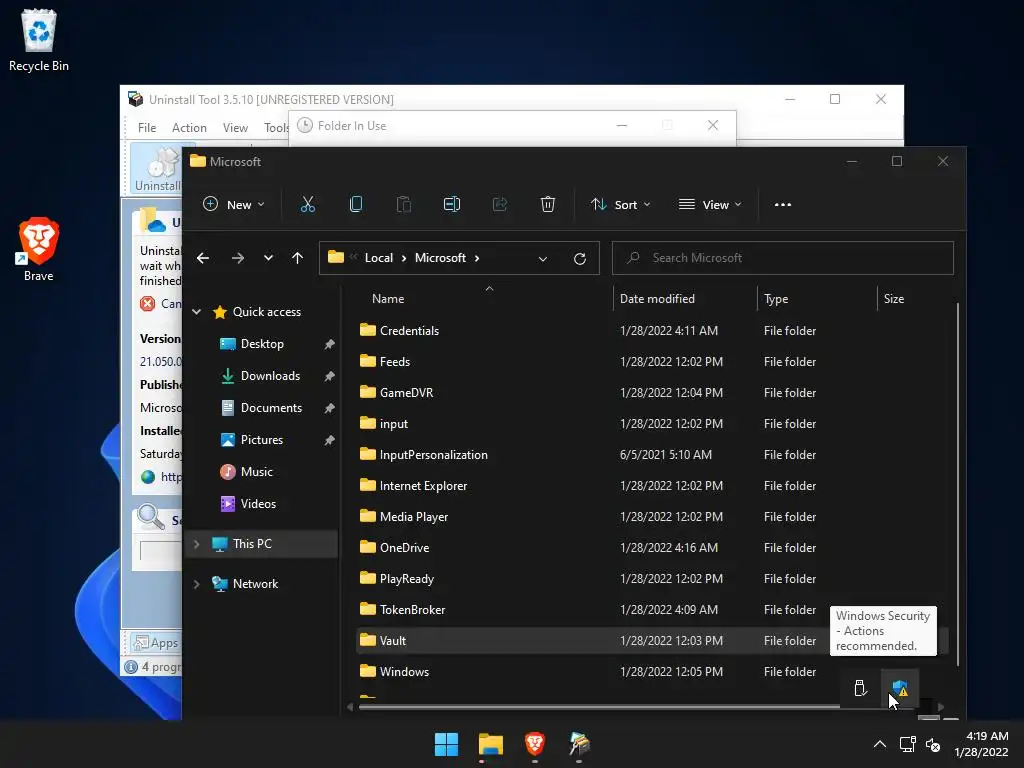Viewport: 1024px width, 768px height.
Task: Go forward with the right arrow button
Action: 238,258
